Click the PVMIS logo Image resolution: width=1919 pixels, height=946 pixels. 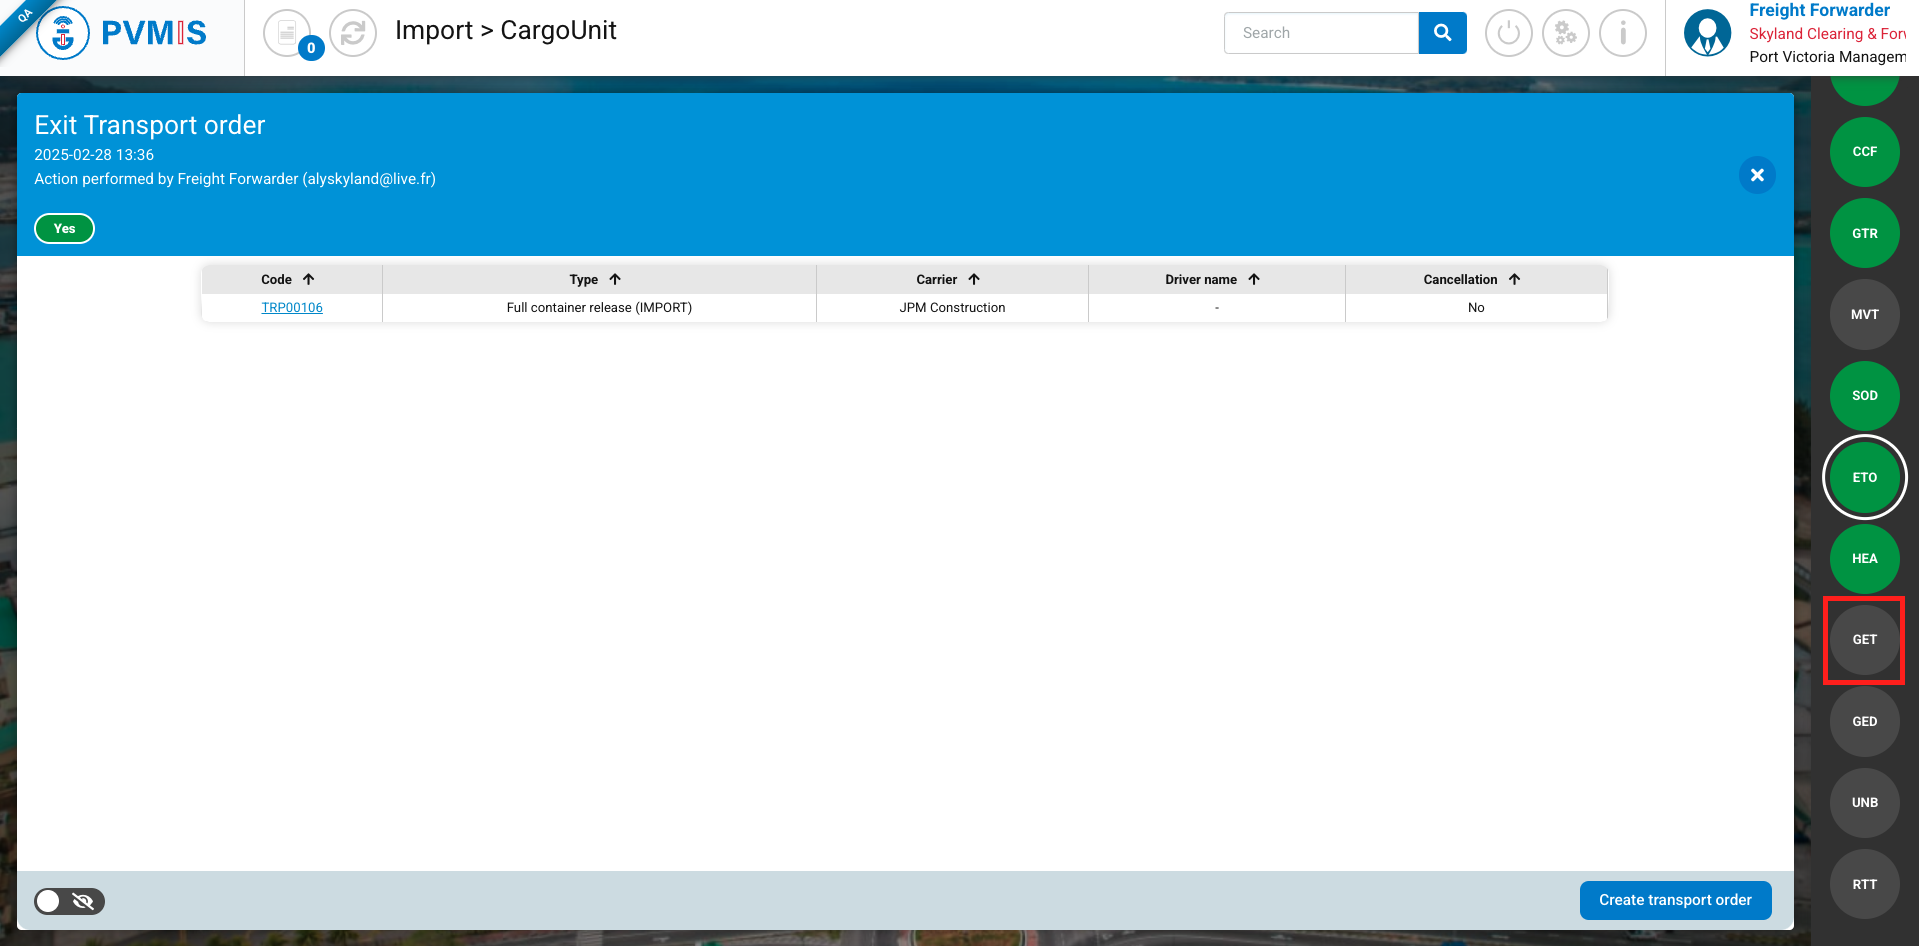coord(122,33)
